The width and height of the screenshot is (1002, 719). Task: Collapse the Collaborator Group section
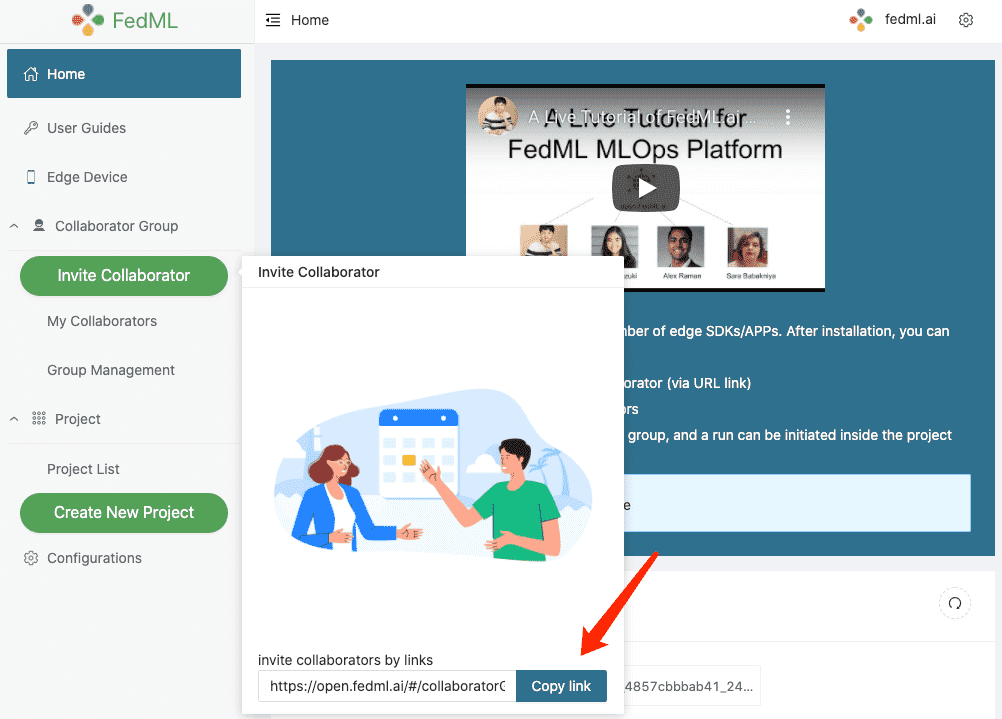point(14,226)
